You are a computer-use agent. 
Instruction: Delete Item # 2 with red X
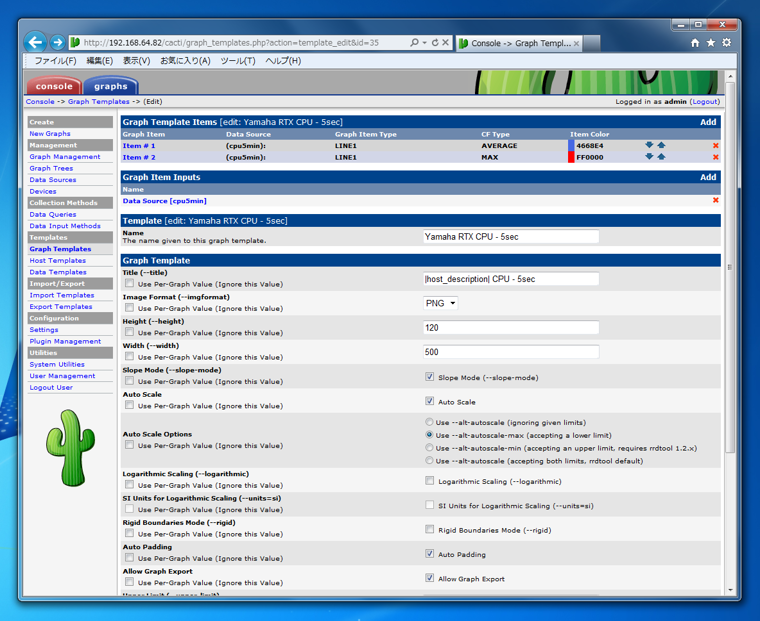tap(716, 157)
